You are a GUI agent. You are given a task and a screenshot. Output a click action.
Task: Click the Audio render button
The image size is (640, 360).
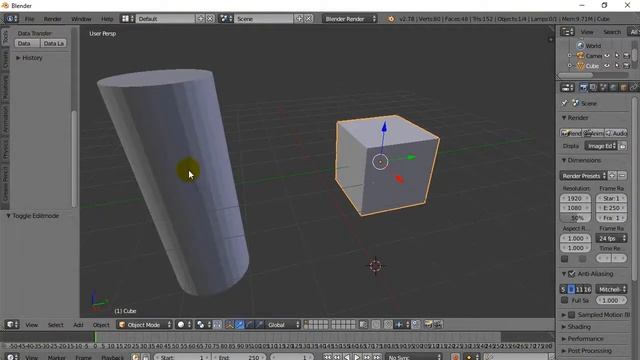click(x=616, y=133)
